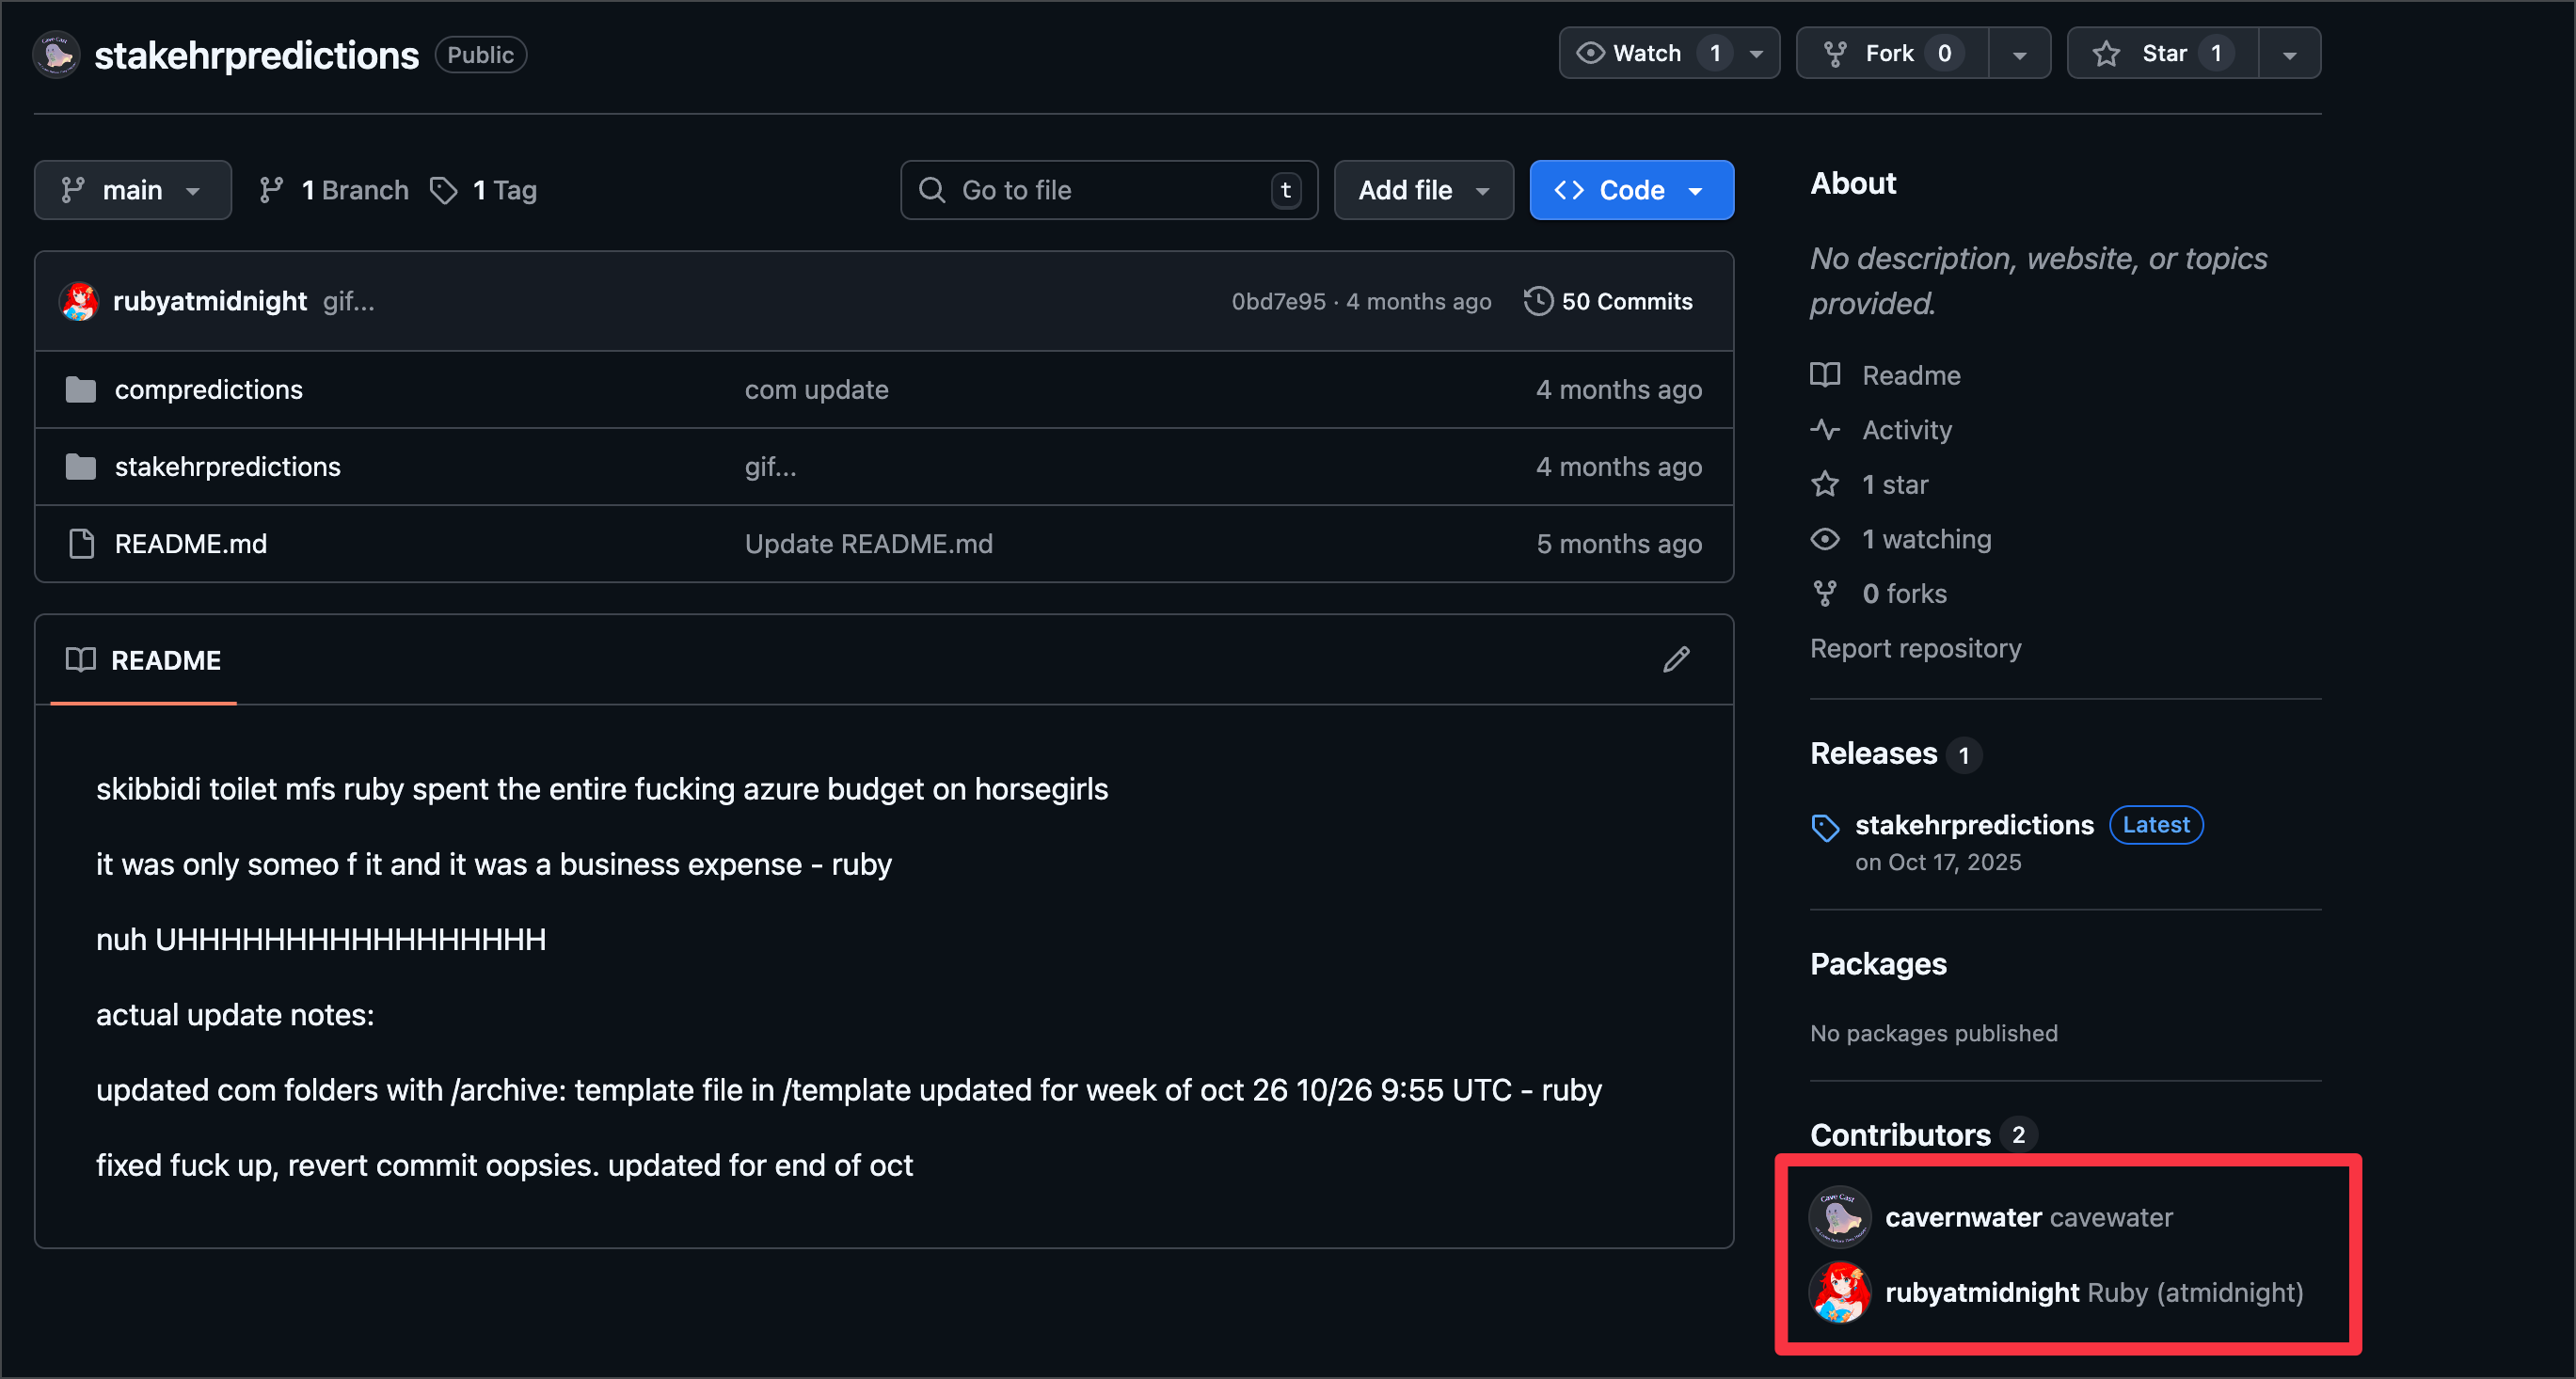The image size is (2576, 1379).
Task: Open the 50 Commits history link
Action: [1626, 301]
